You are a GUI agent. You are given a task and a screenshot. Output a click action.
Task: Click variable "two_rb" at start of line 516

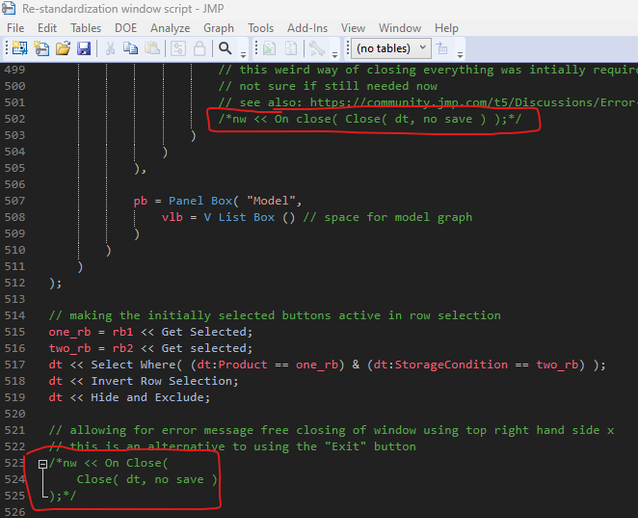(70, 349)
